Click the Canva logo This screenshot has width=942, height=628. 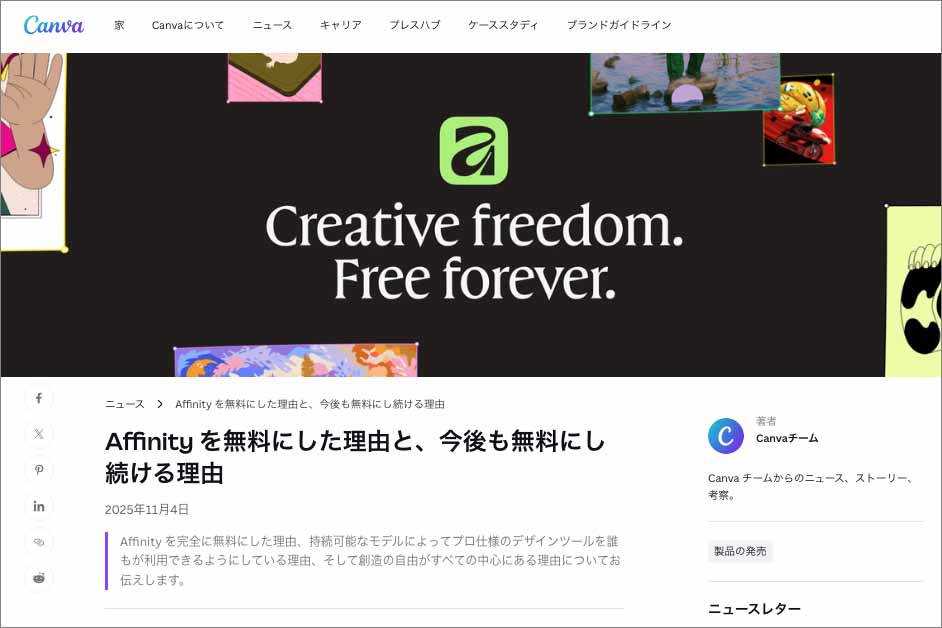click(53, 25)
